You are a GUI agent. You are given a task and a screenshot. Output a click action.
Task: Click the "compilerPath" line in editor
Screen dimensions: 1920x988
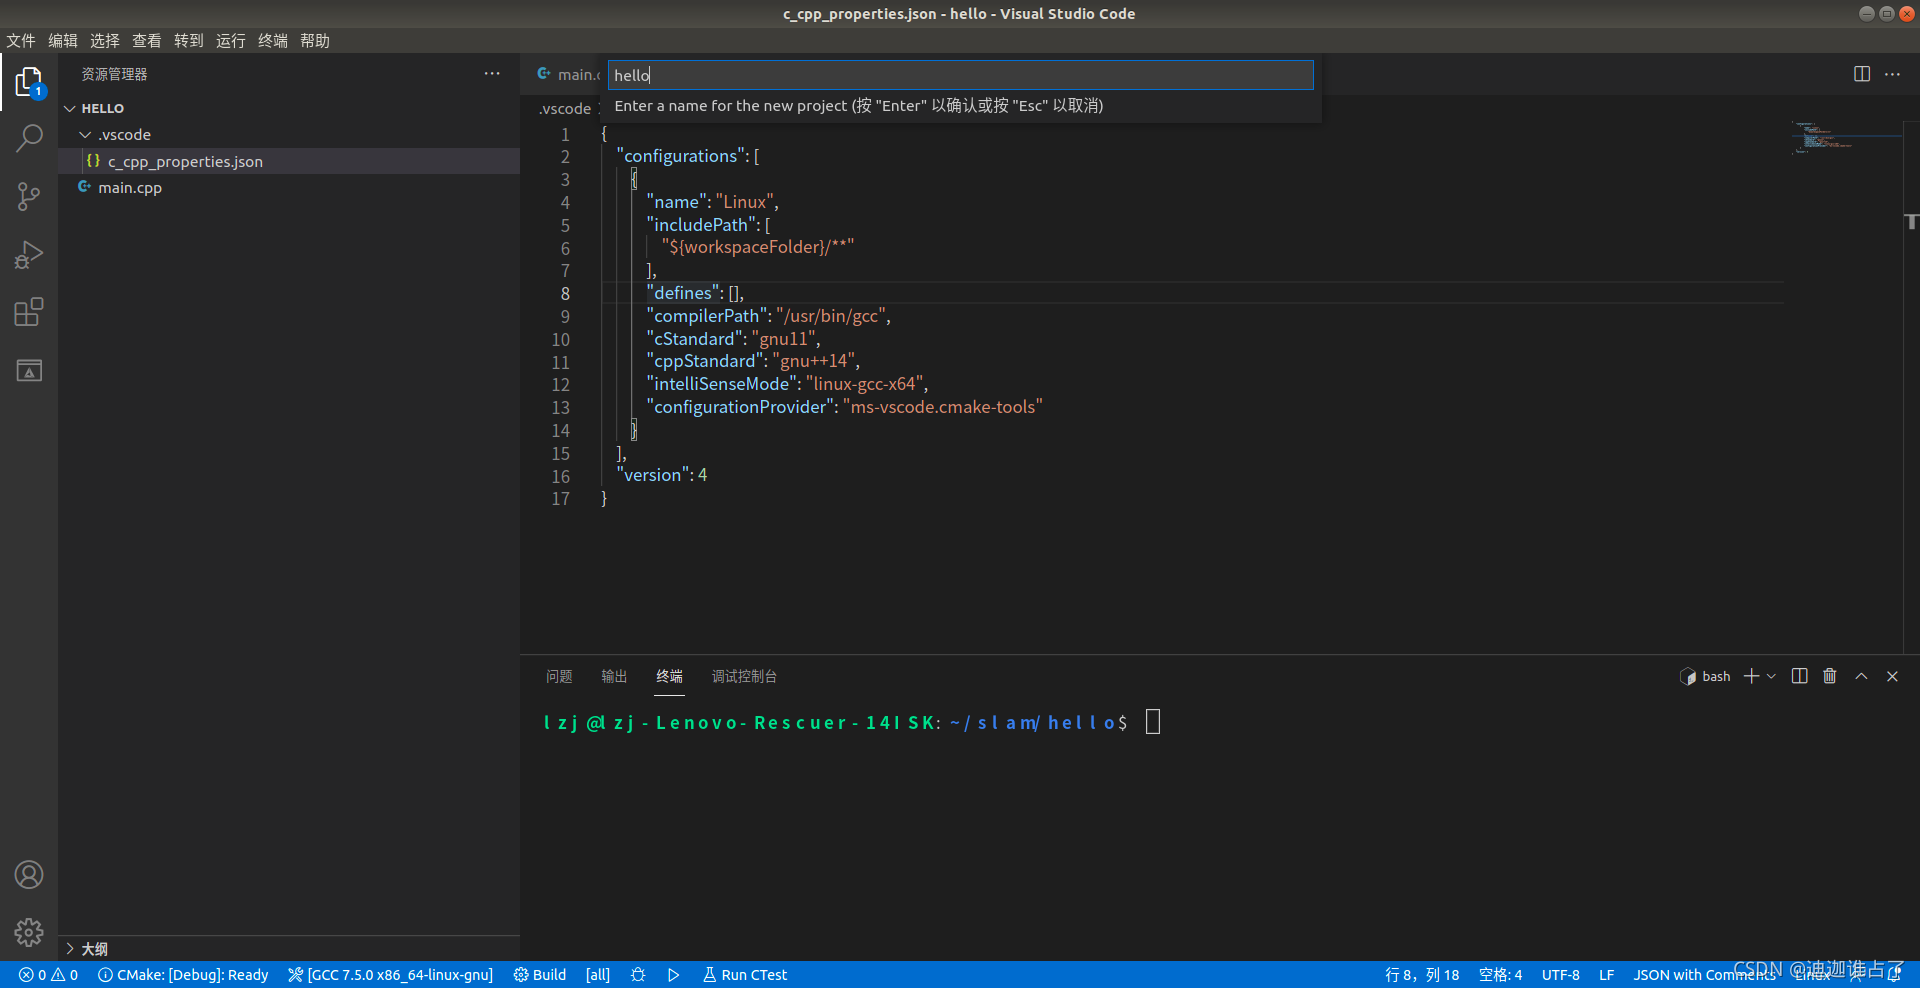(x=768, y=316)
